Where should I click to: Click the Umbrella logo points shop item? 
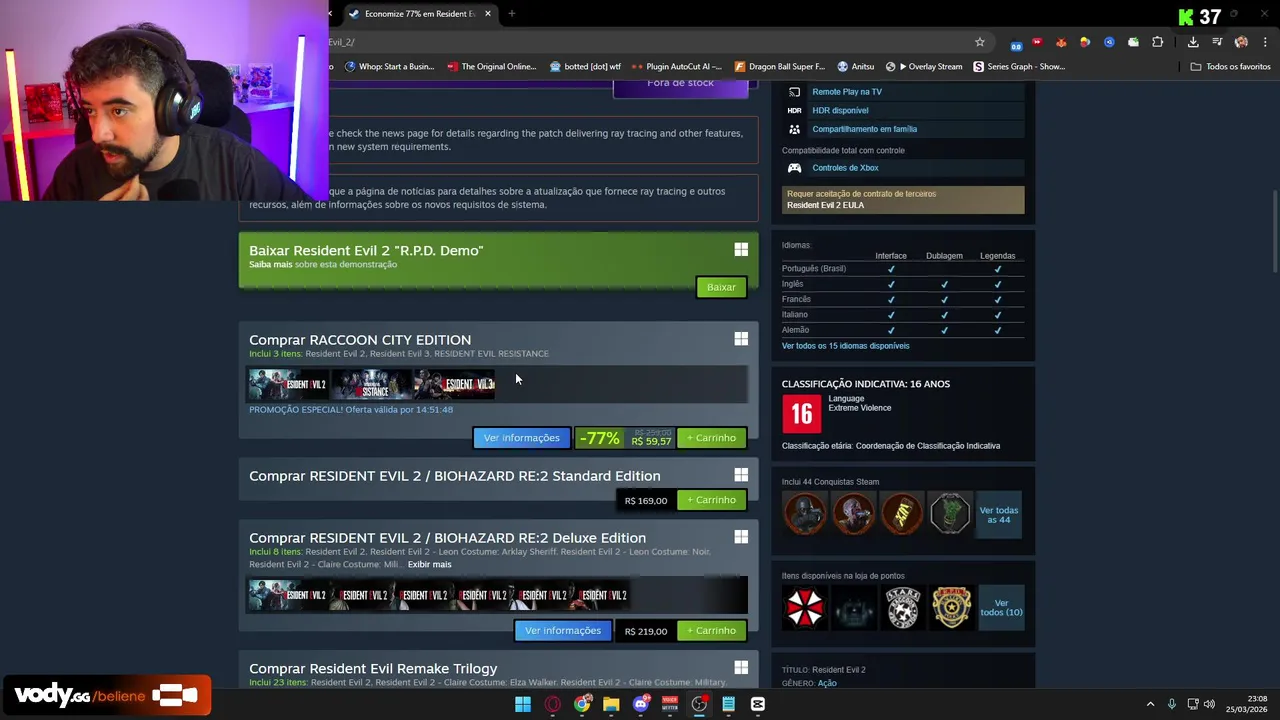(805, 607)
